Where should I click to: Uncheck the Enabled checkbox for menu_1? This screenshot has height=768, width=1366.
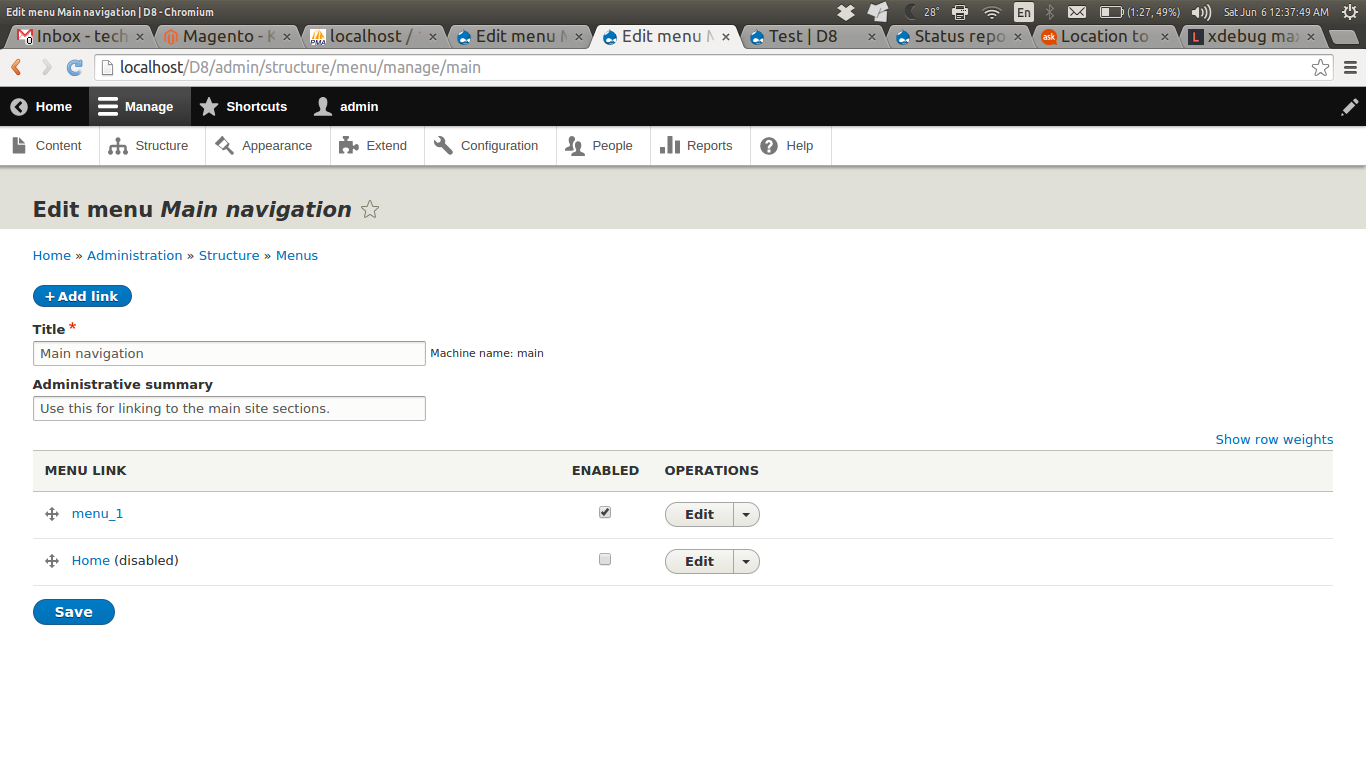604,511
